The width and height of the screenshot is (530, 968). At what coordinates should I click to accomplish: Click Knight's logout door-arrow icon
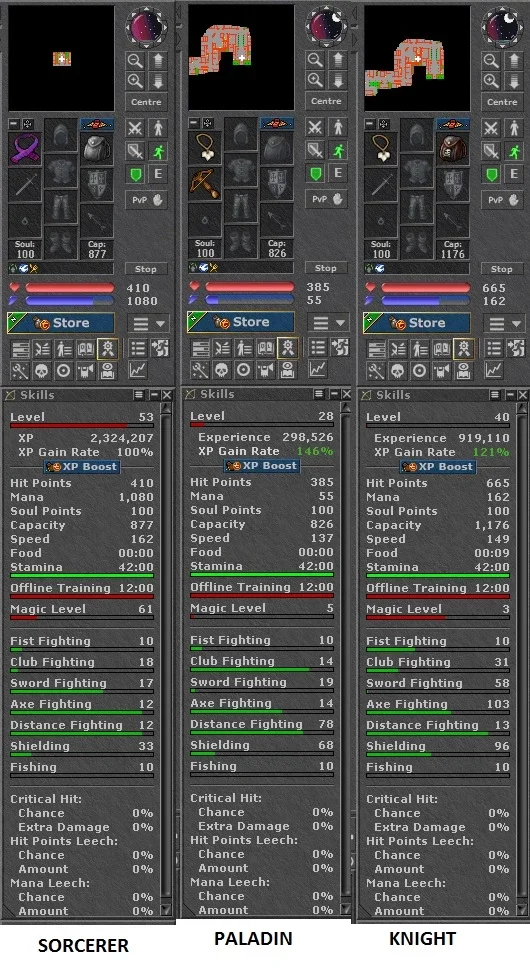pos(515,349)
